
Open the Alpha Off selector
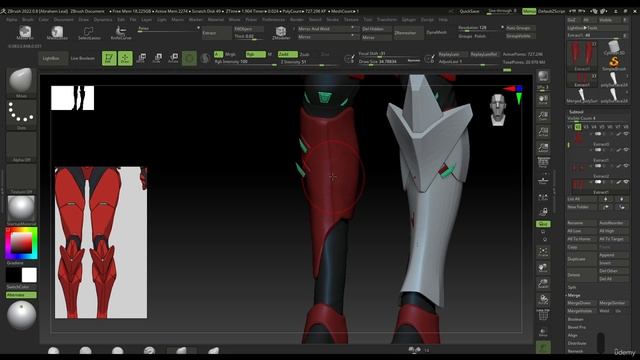(x=21, y=147)
